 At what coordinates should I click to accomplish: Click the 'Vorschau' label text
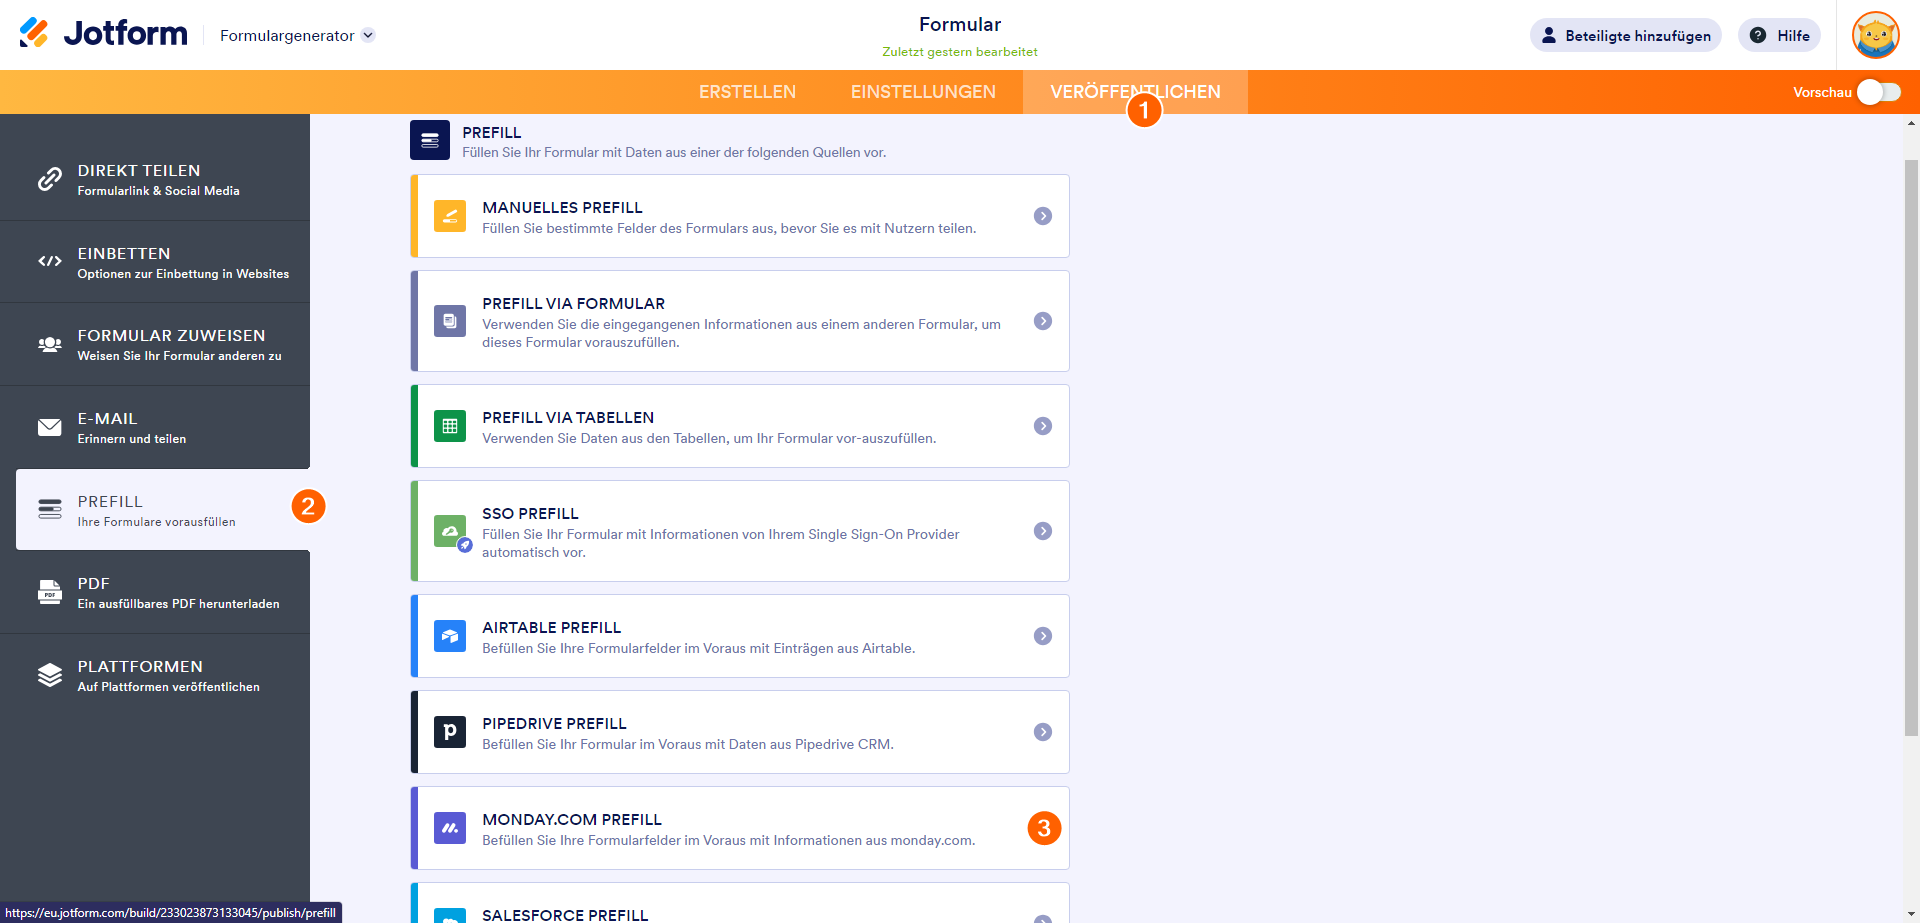1822,92
